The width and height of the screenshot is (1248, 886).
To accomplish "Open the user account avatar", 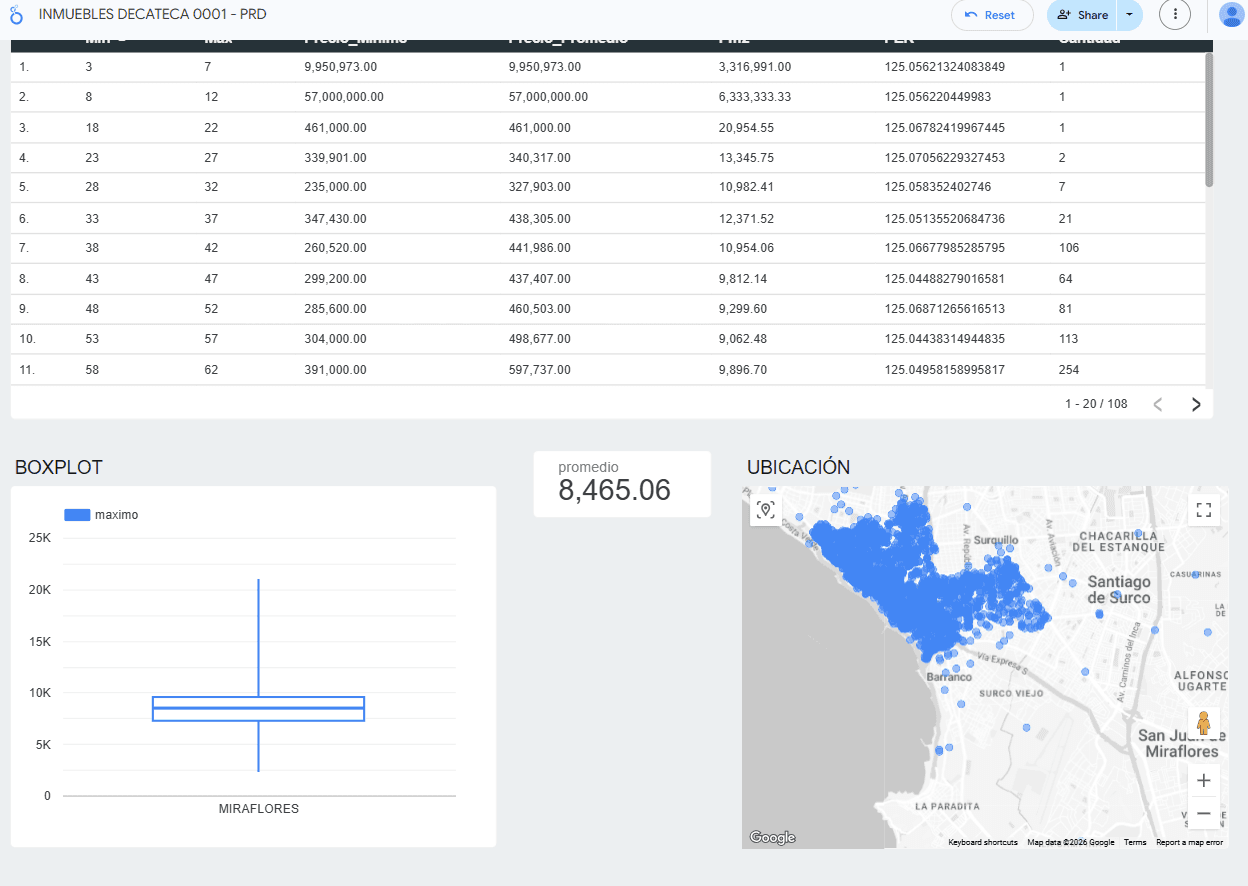I will (1232, 15).
